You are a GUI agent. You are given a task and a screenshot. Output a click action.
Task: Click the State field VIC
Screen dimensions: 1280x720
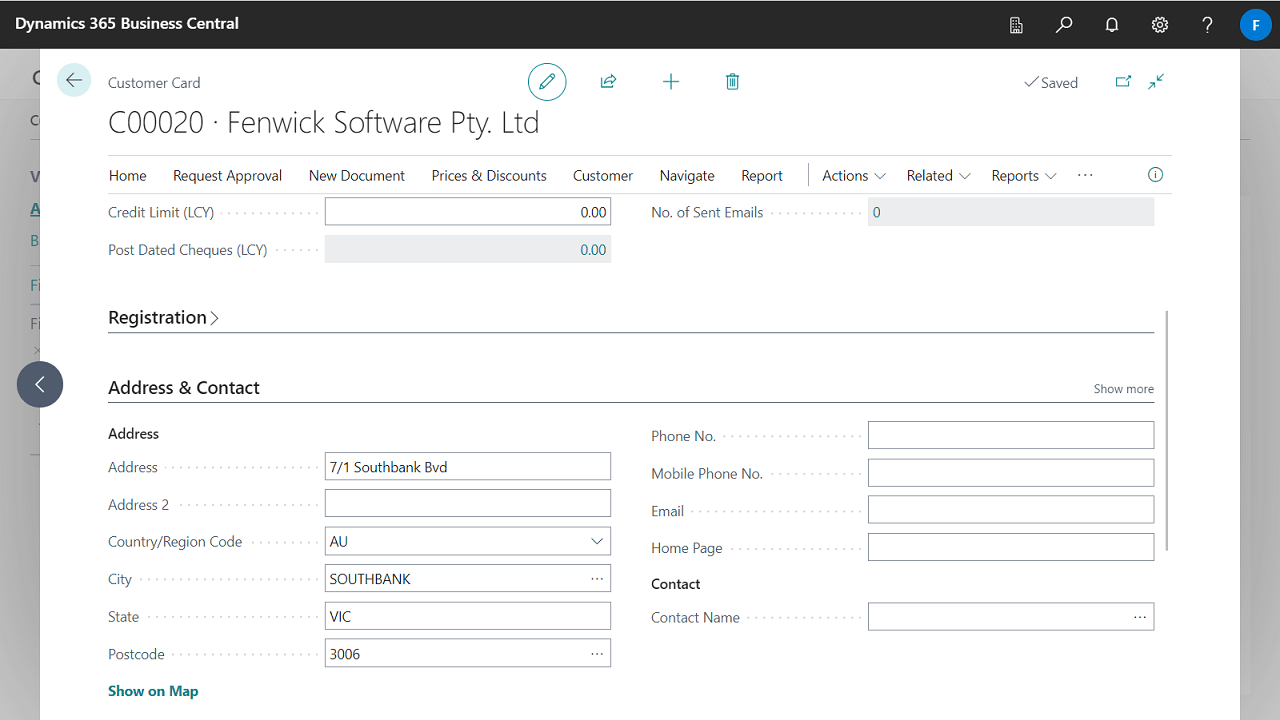(x=468, y=616)
